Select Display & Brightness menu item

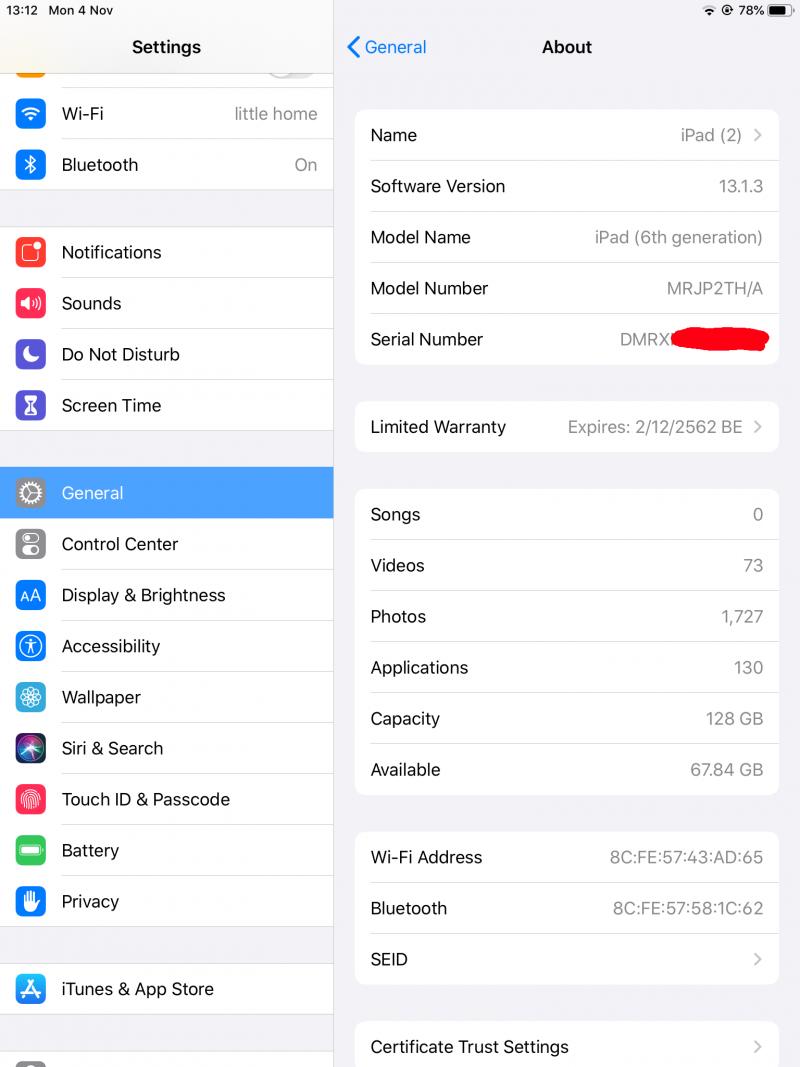[x=167, y=595]
